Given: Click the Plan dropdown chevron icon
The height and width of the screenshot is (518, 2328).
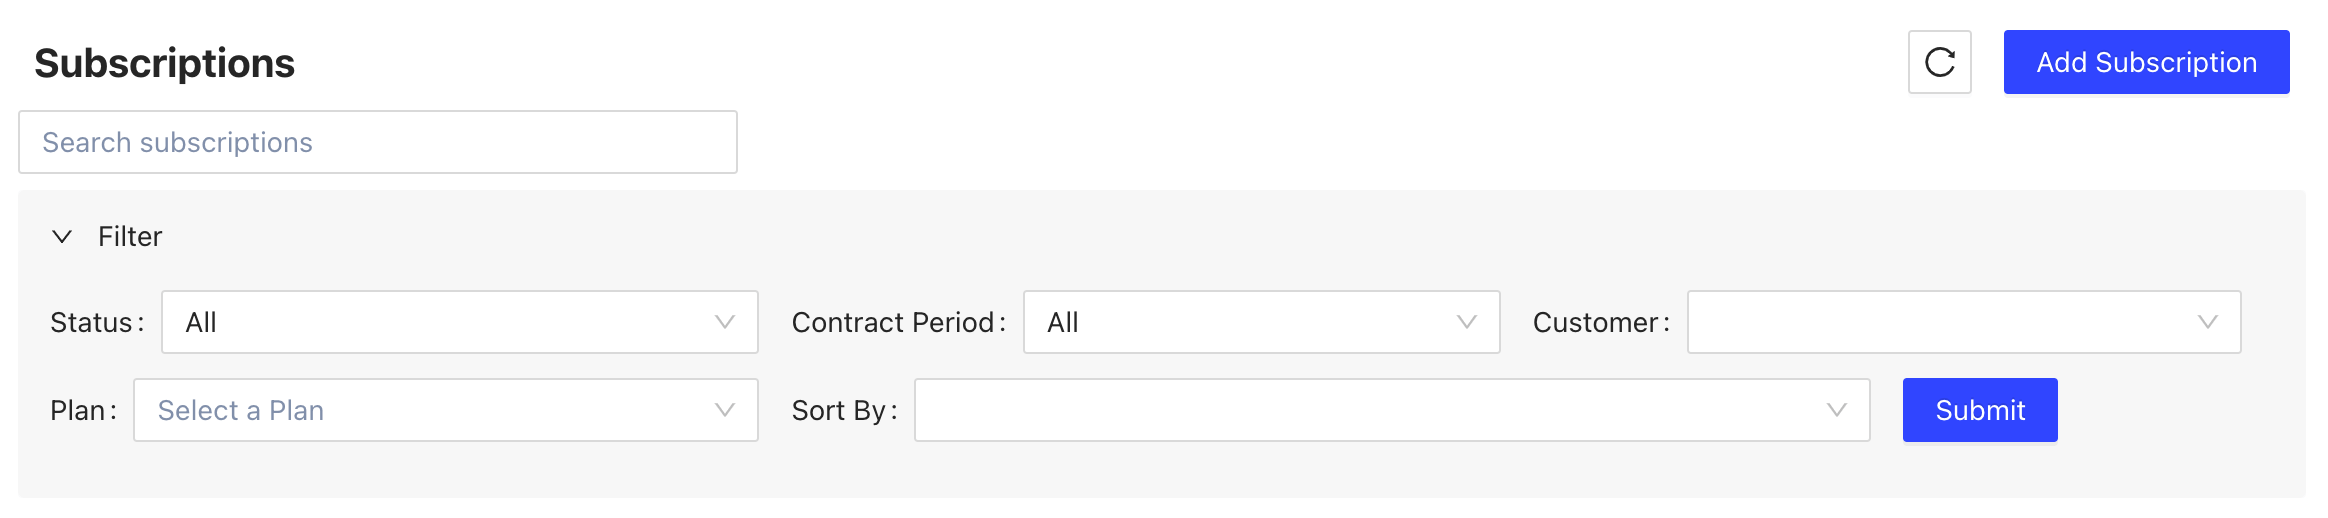Looking at the screenshot, I should [x=725, y=410].
